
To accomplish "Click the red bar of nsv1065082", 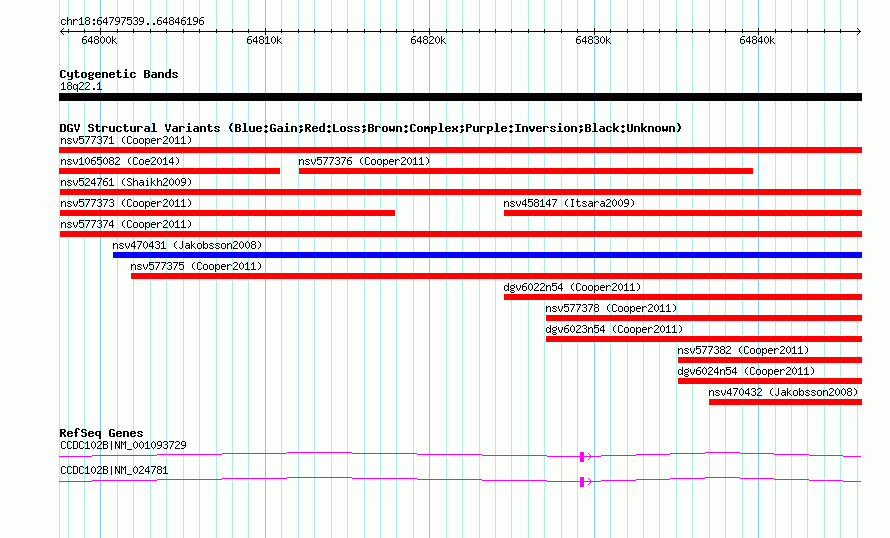I will pos(170,171).
